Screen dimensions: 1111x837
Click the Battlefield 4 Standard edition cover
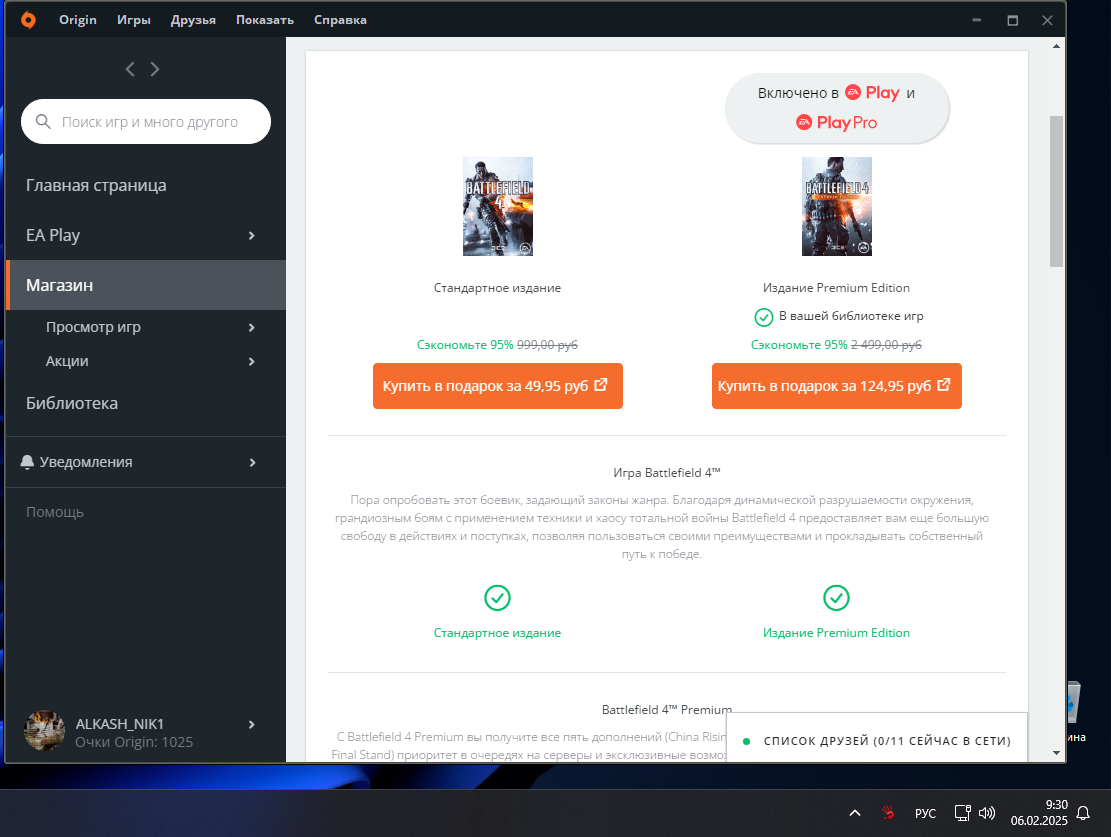pyautogui.click(x=497, y=206)
